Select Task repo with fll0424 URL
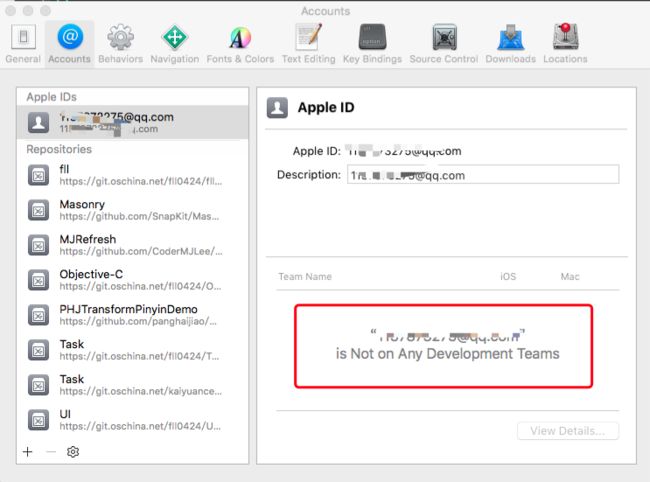 click(x=133, y=350)
